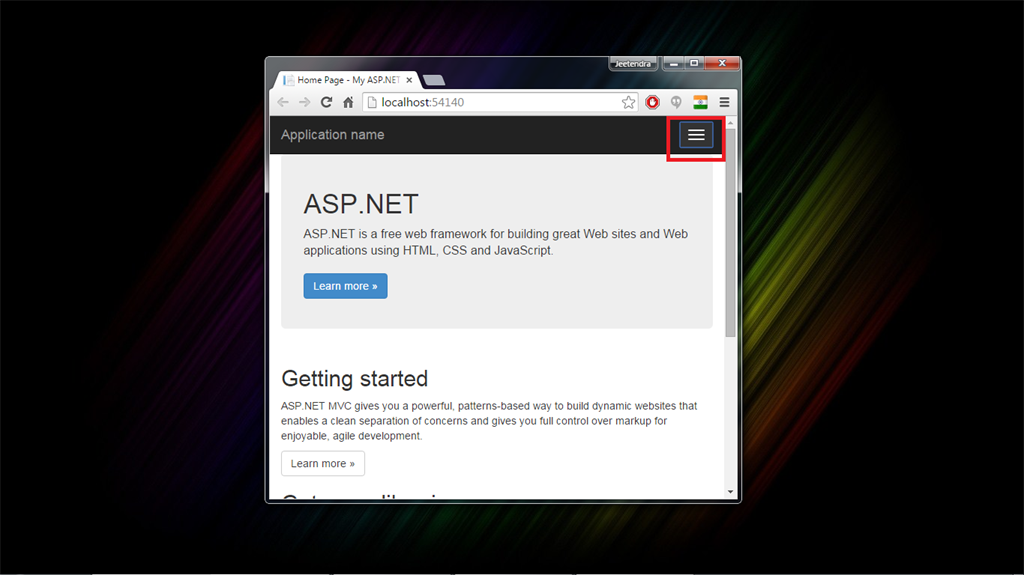Click the page scrollbar up arrow

click(730, 123)
